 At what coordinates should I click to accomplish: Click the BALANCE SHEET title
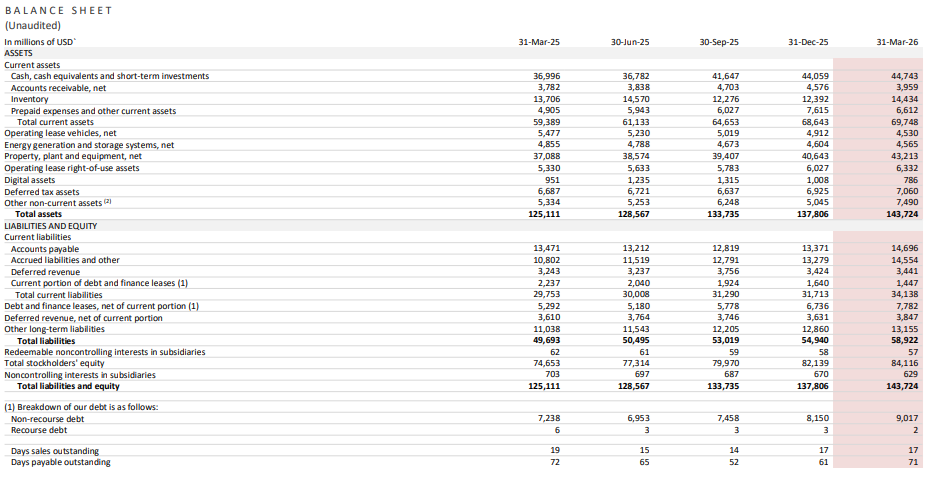(x=59, y=10)
